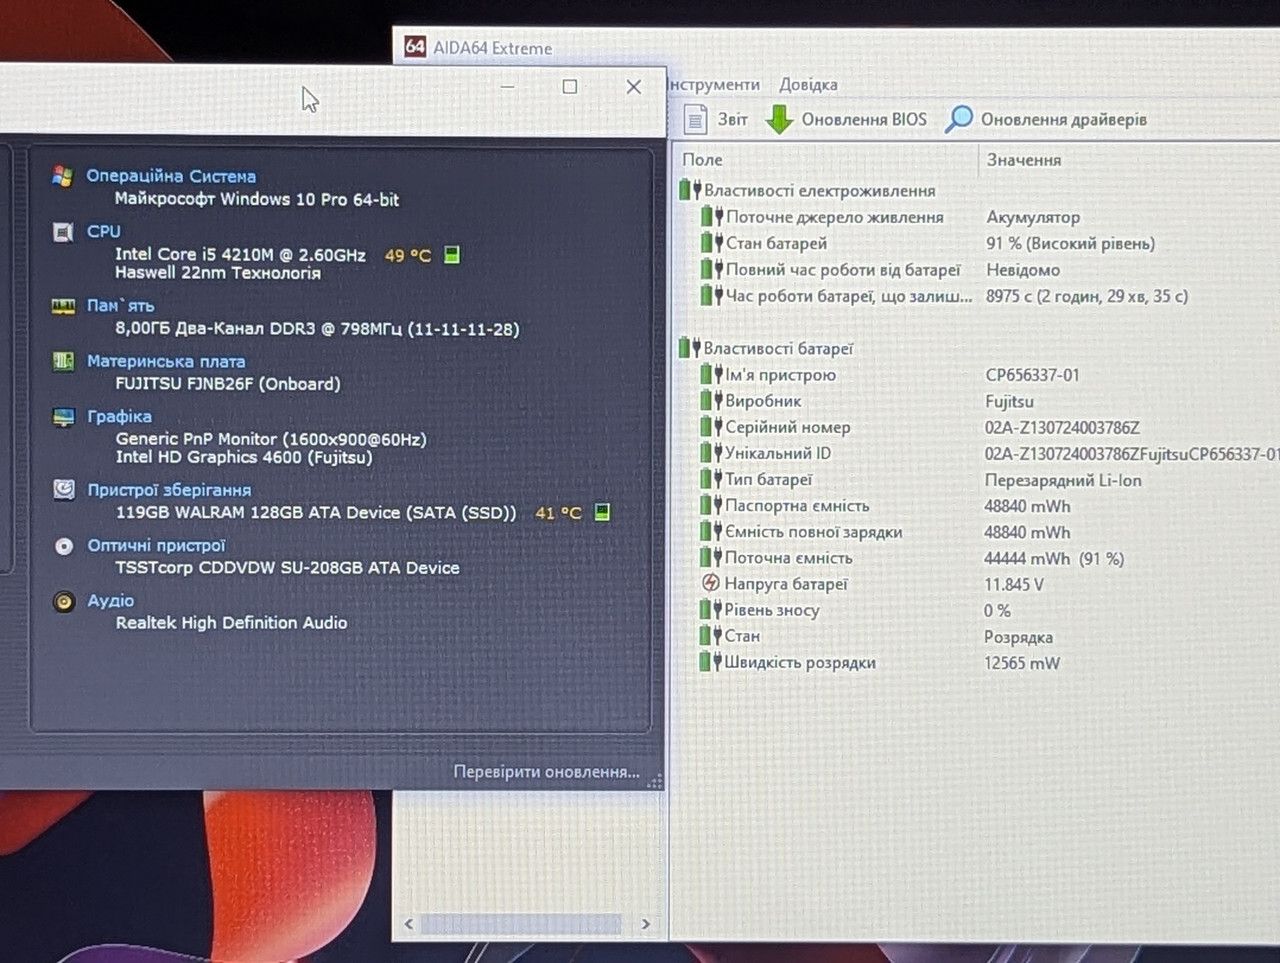Open the Пристрої зберігання section heading

click(x=169, y=490)
